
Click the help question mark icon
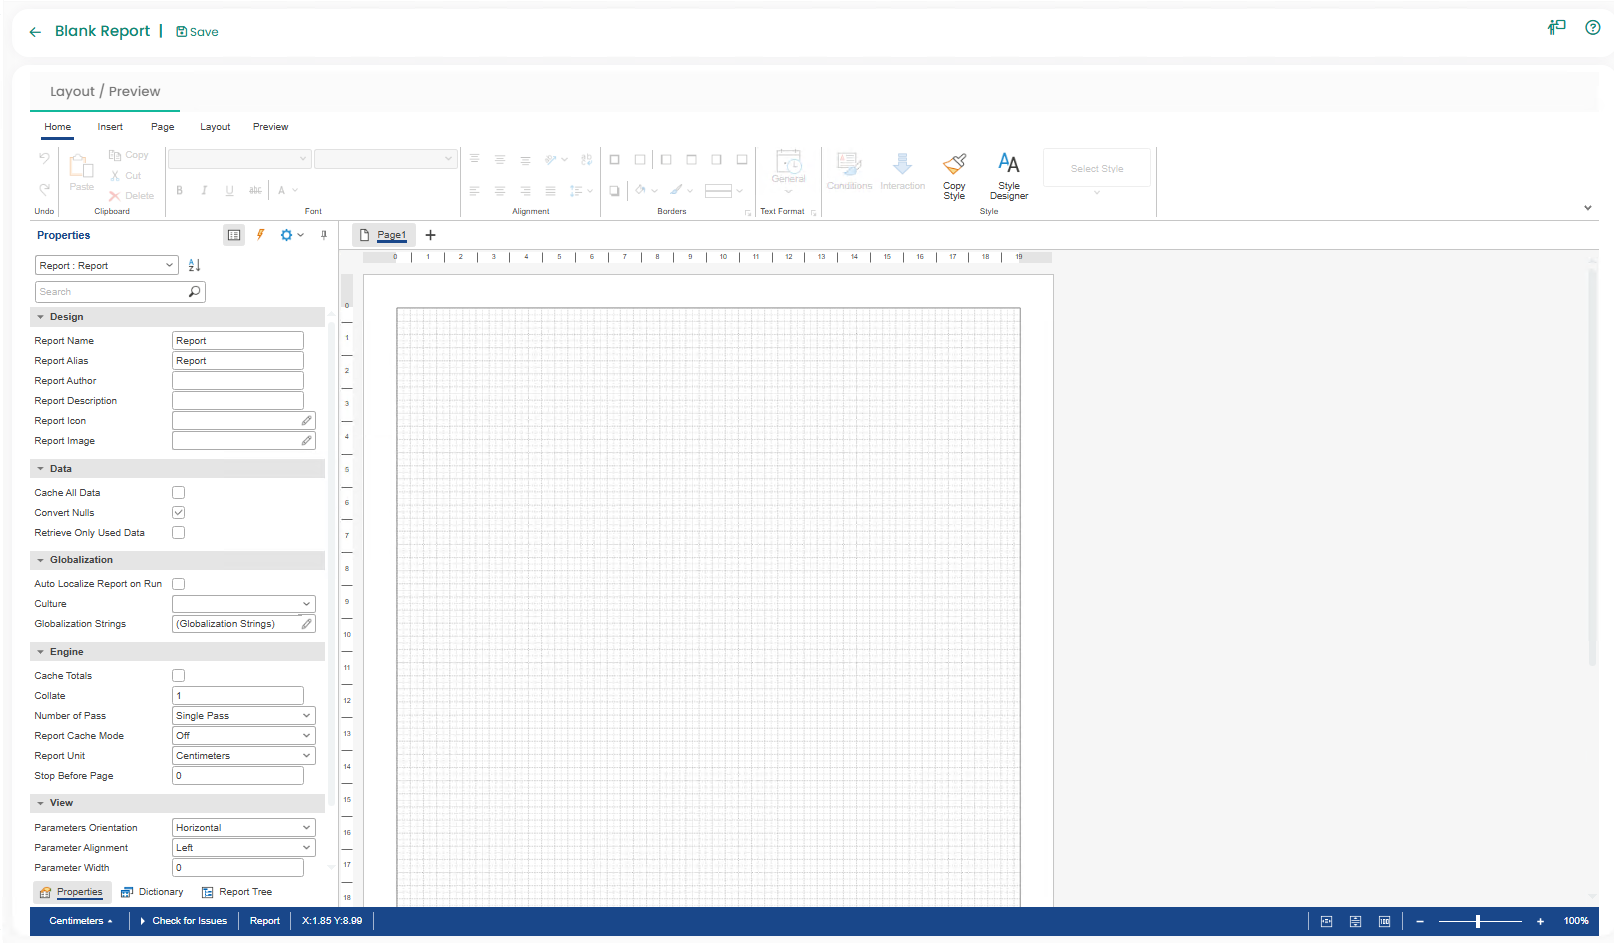point(1592,28)
